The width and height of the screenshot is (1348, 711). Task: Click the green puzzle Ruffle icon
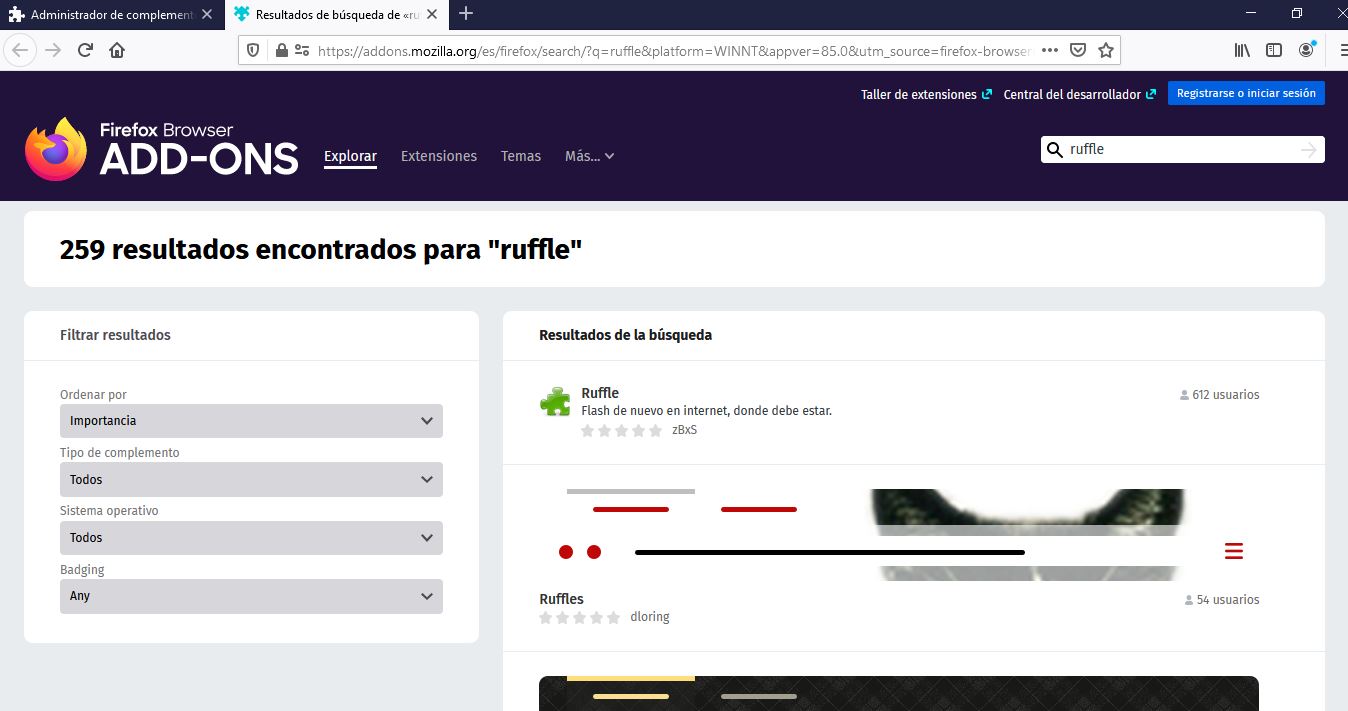pos(555,402)
